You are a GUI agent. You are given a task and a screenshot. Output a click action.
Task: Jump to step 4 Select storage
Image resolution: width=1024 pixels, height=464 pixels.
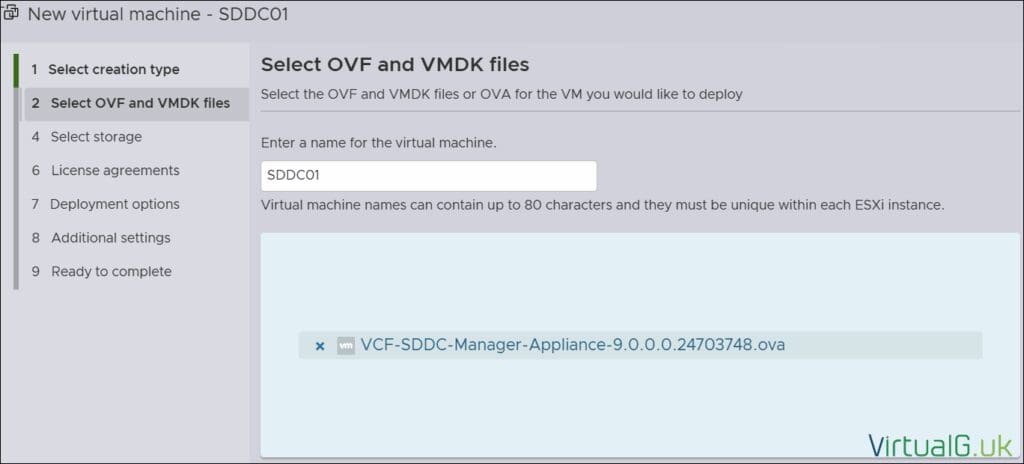pos(96,137)
